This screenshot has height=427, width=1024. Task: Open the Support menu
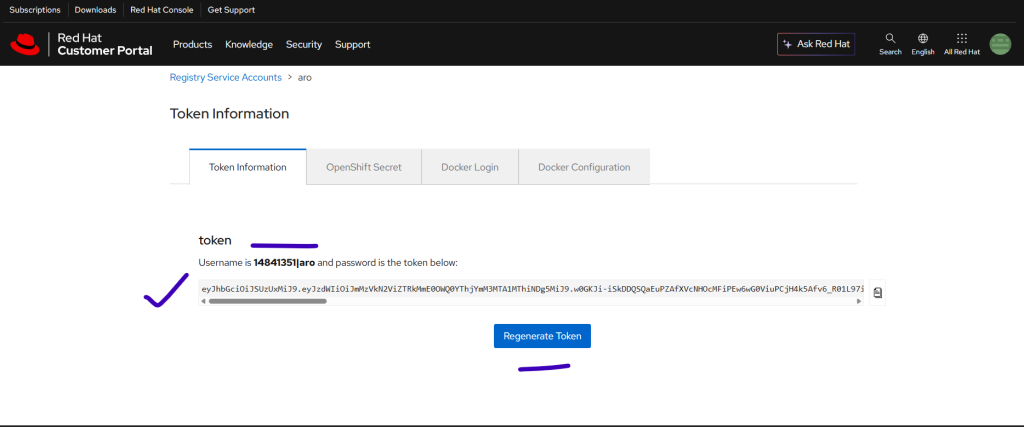[352, 44]
